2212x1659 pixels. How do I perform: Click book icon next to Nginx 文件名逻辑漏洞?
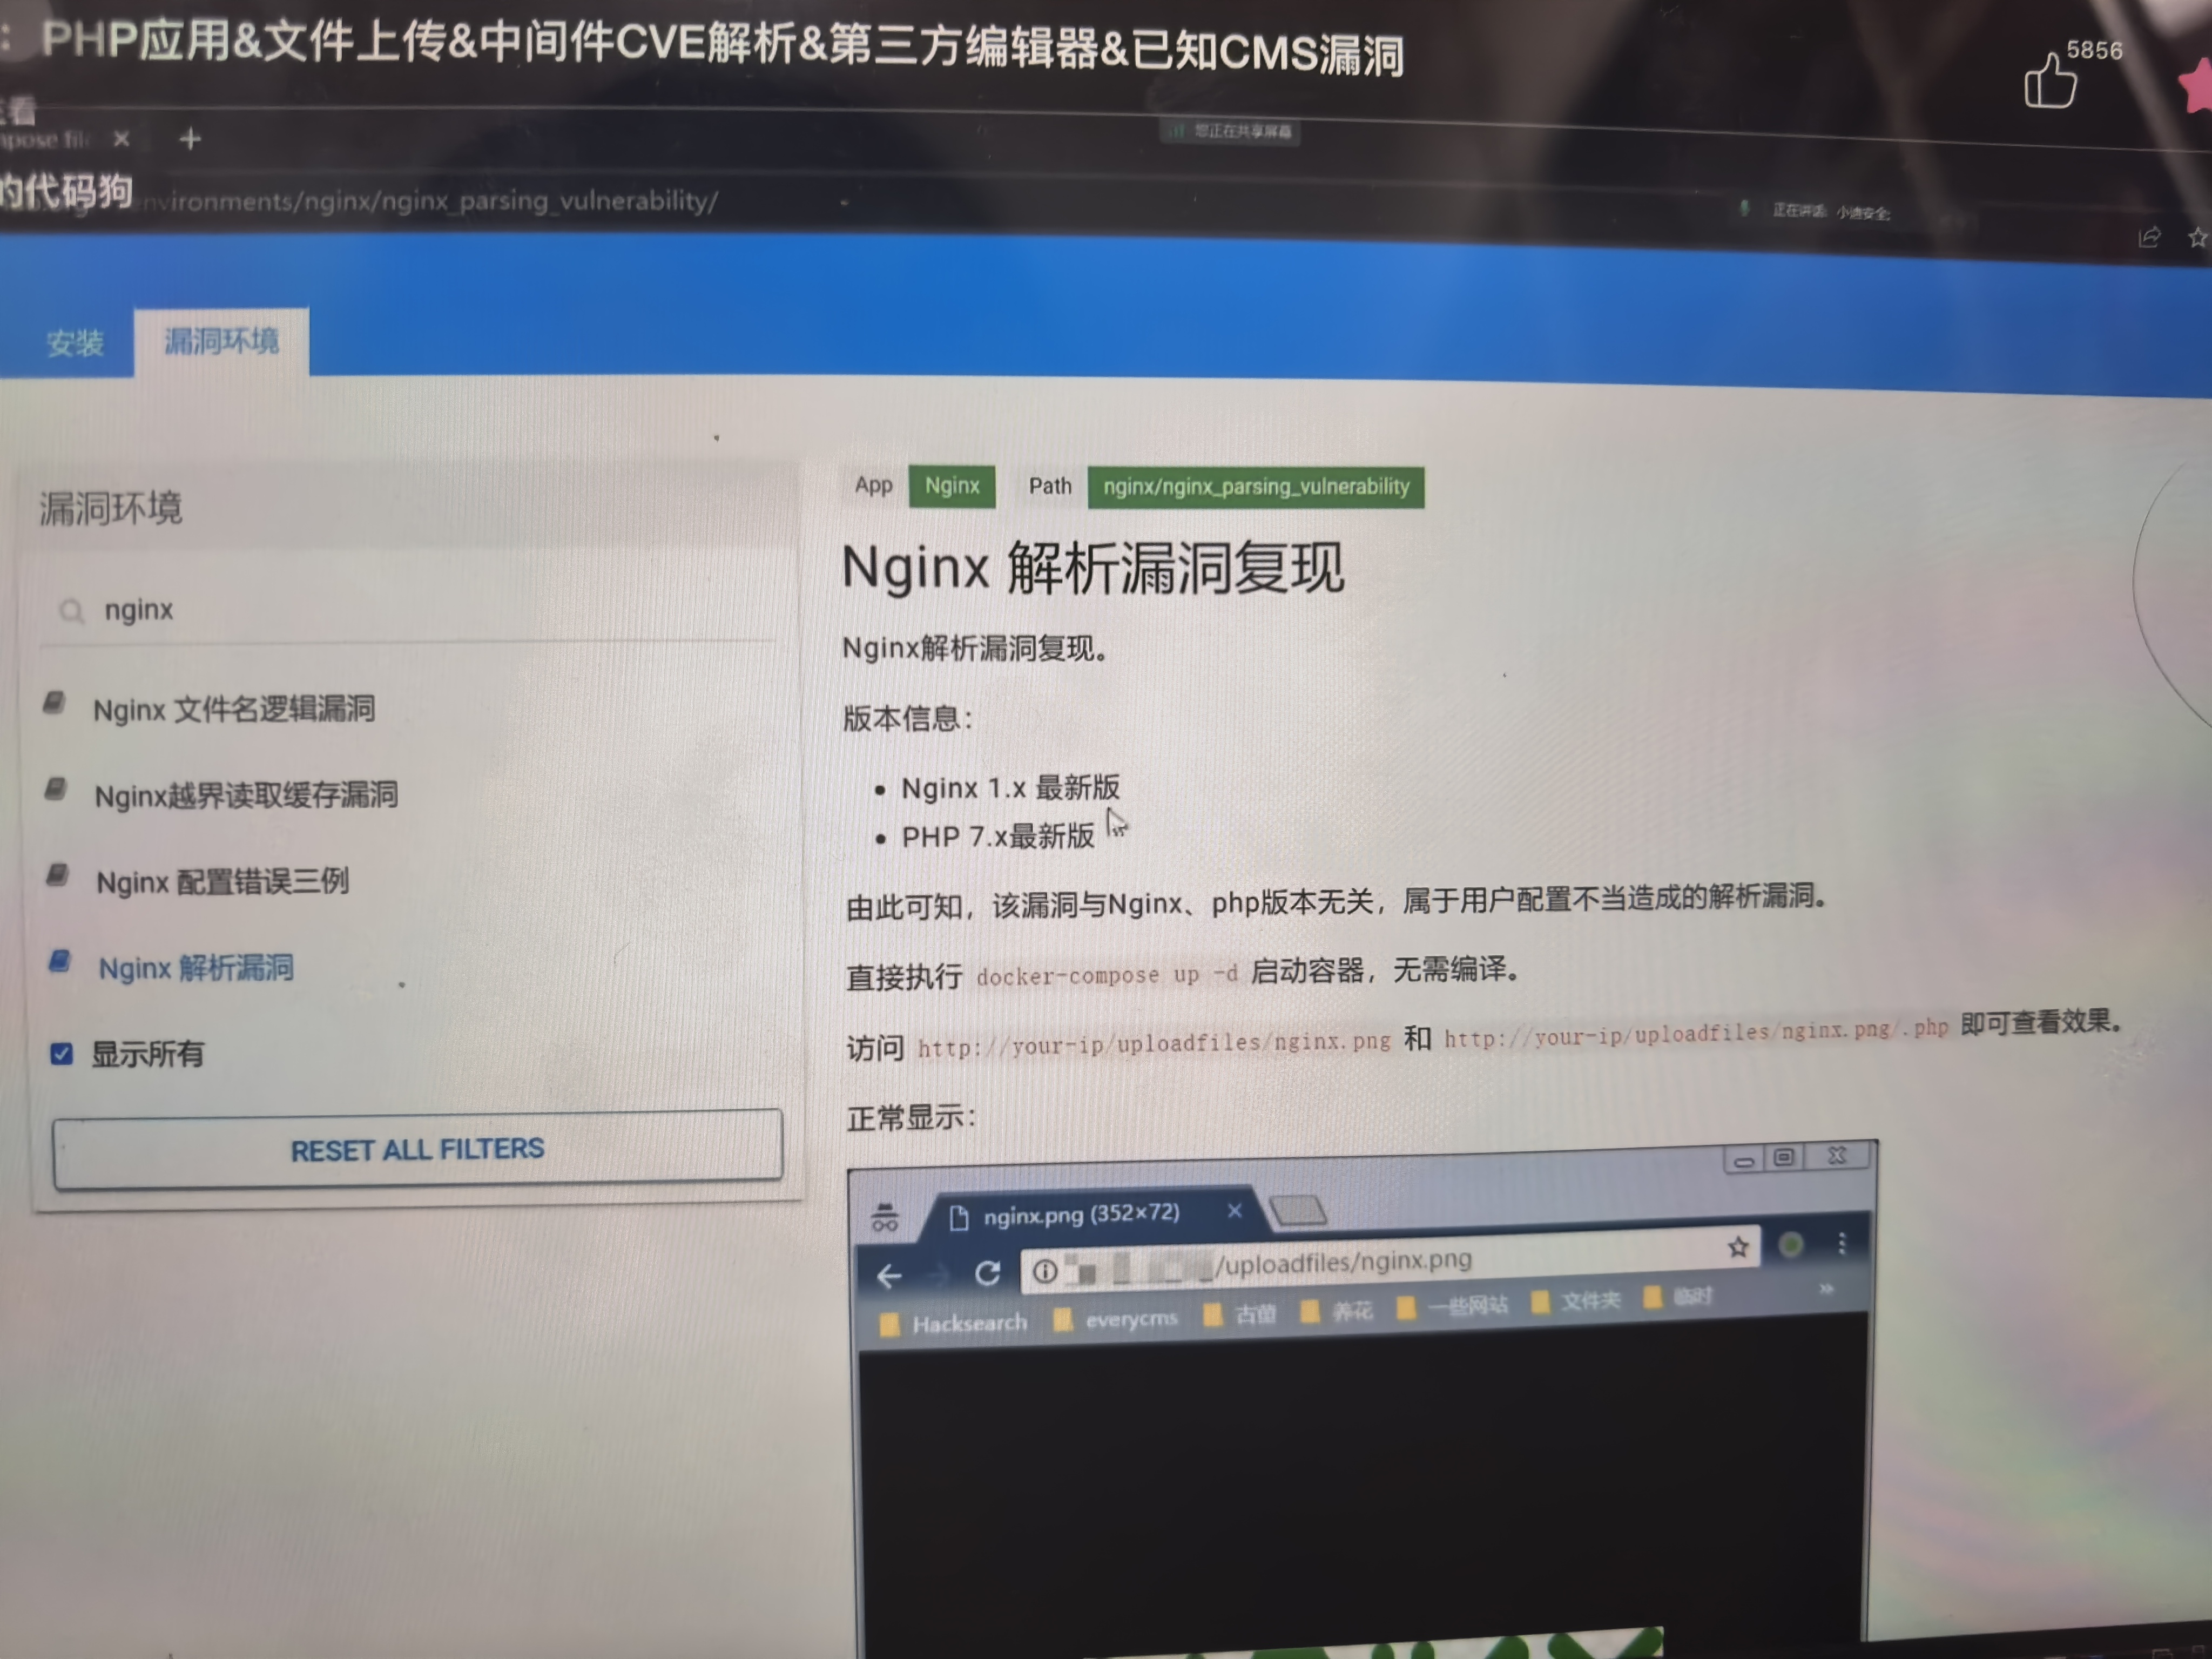54,703
